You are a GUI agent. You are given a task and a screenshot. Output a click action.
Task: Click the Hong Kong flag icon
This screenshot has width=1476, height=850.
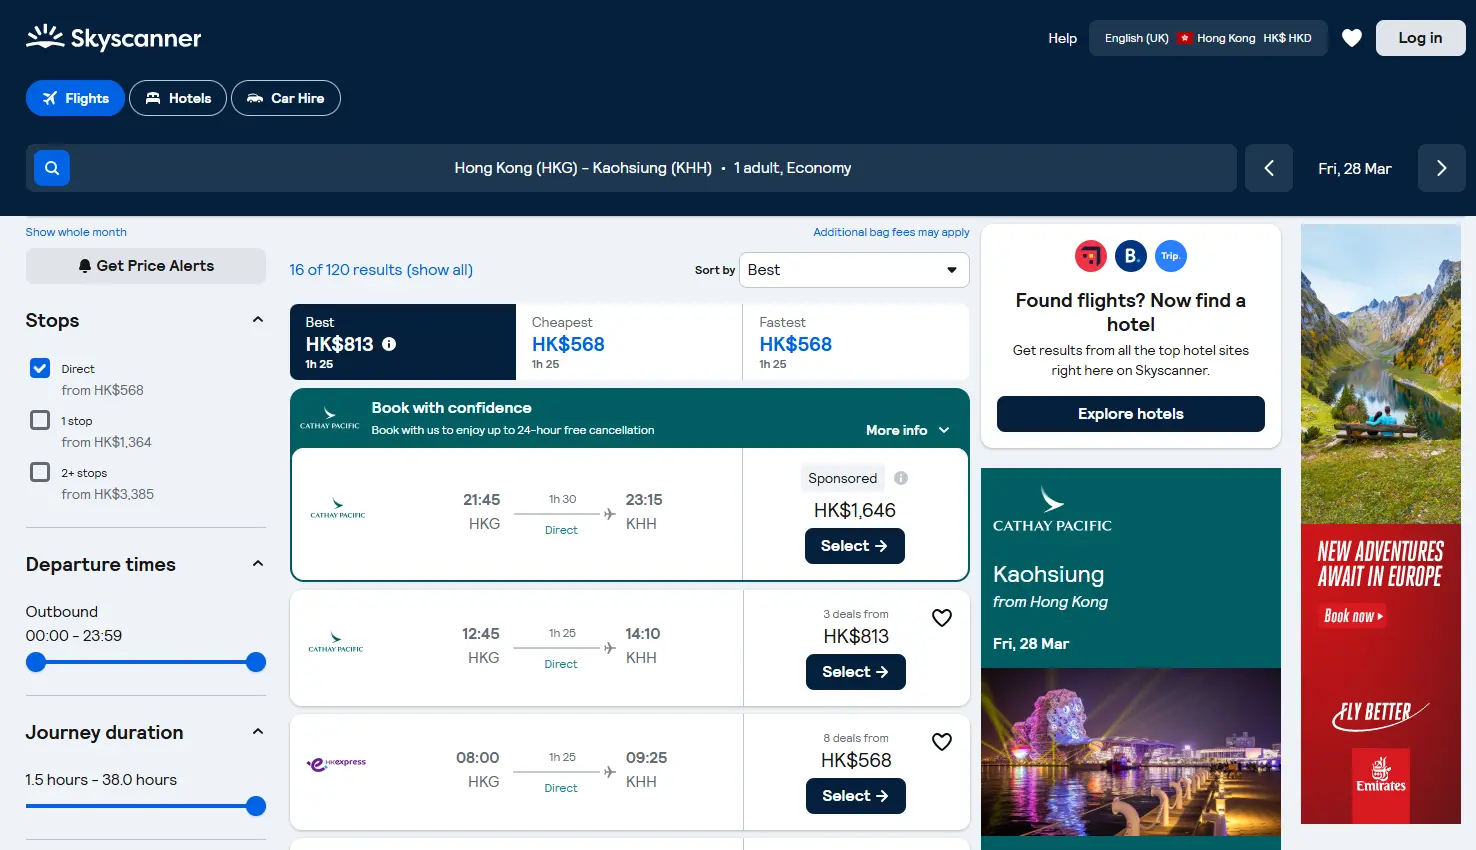[1185, 38]
